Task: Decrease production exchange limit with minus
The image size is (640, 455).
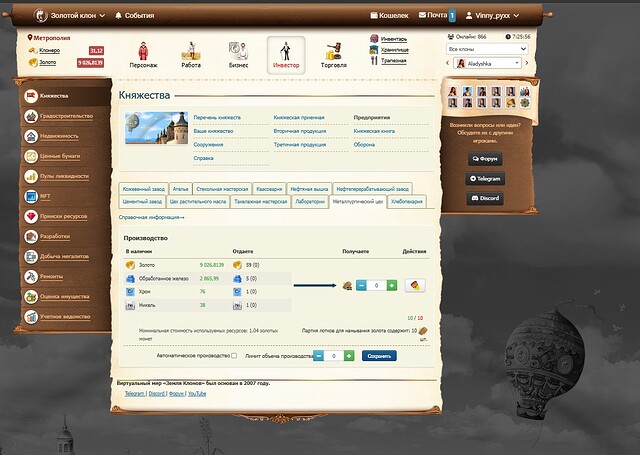Action: (319, 355)
